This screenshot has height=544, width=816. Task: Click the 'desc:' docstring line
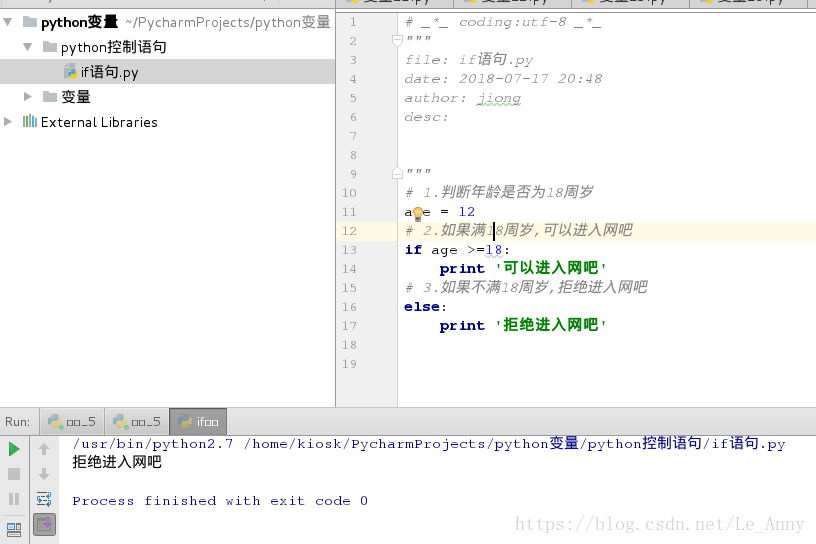pos(426,117)
